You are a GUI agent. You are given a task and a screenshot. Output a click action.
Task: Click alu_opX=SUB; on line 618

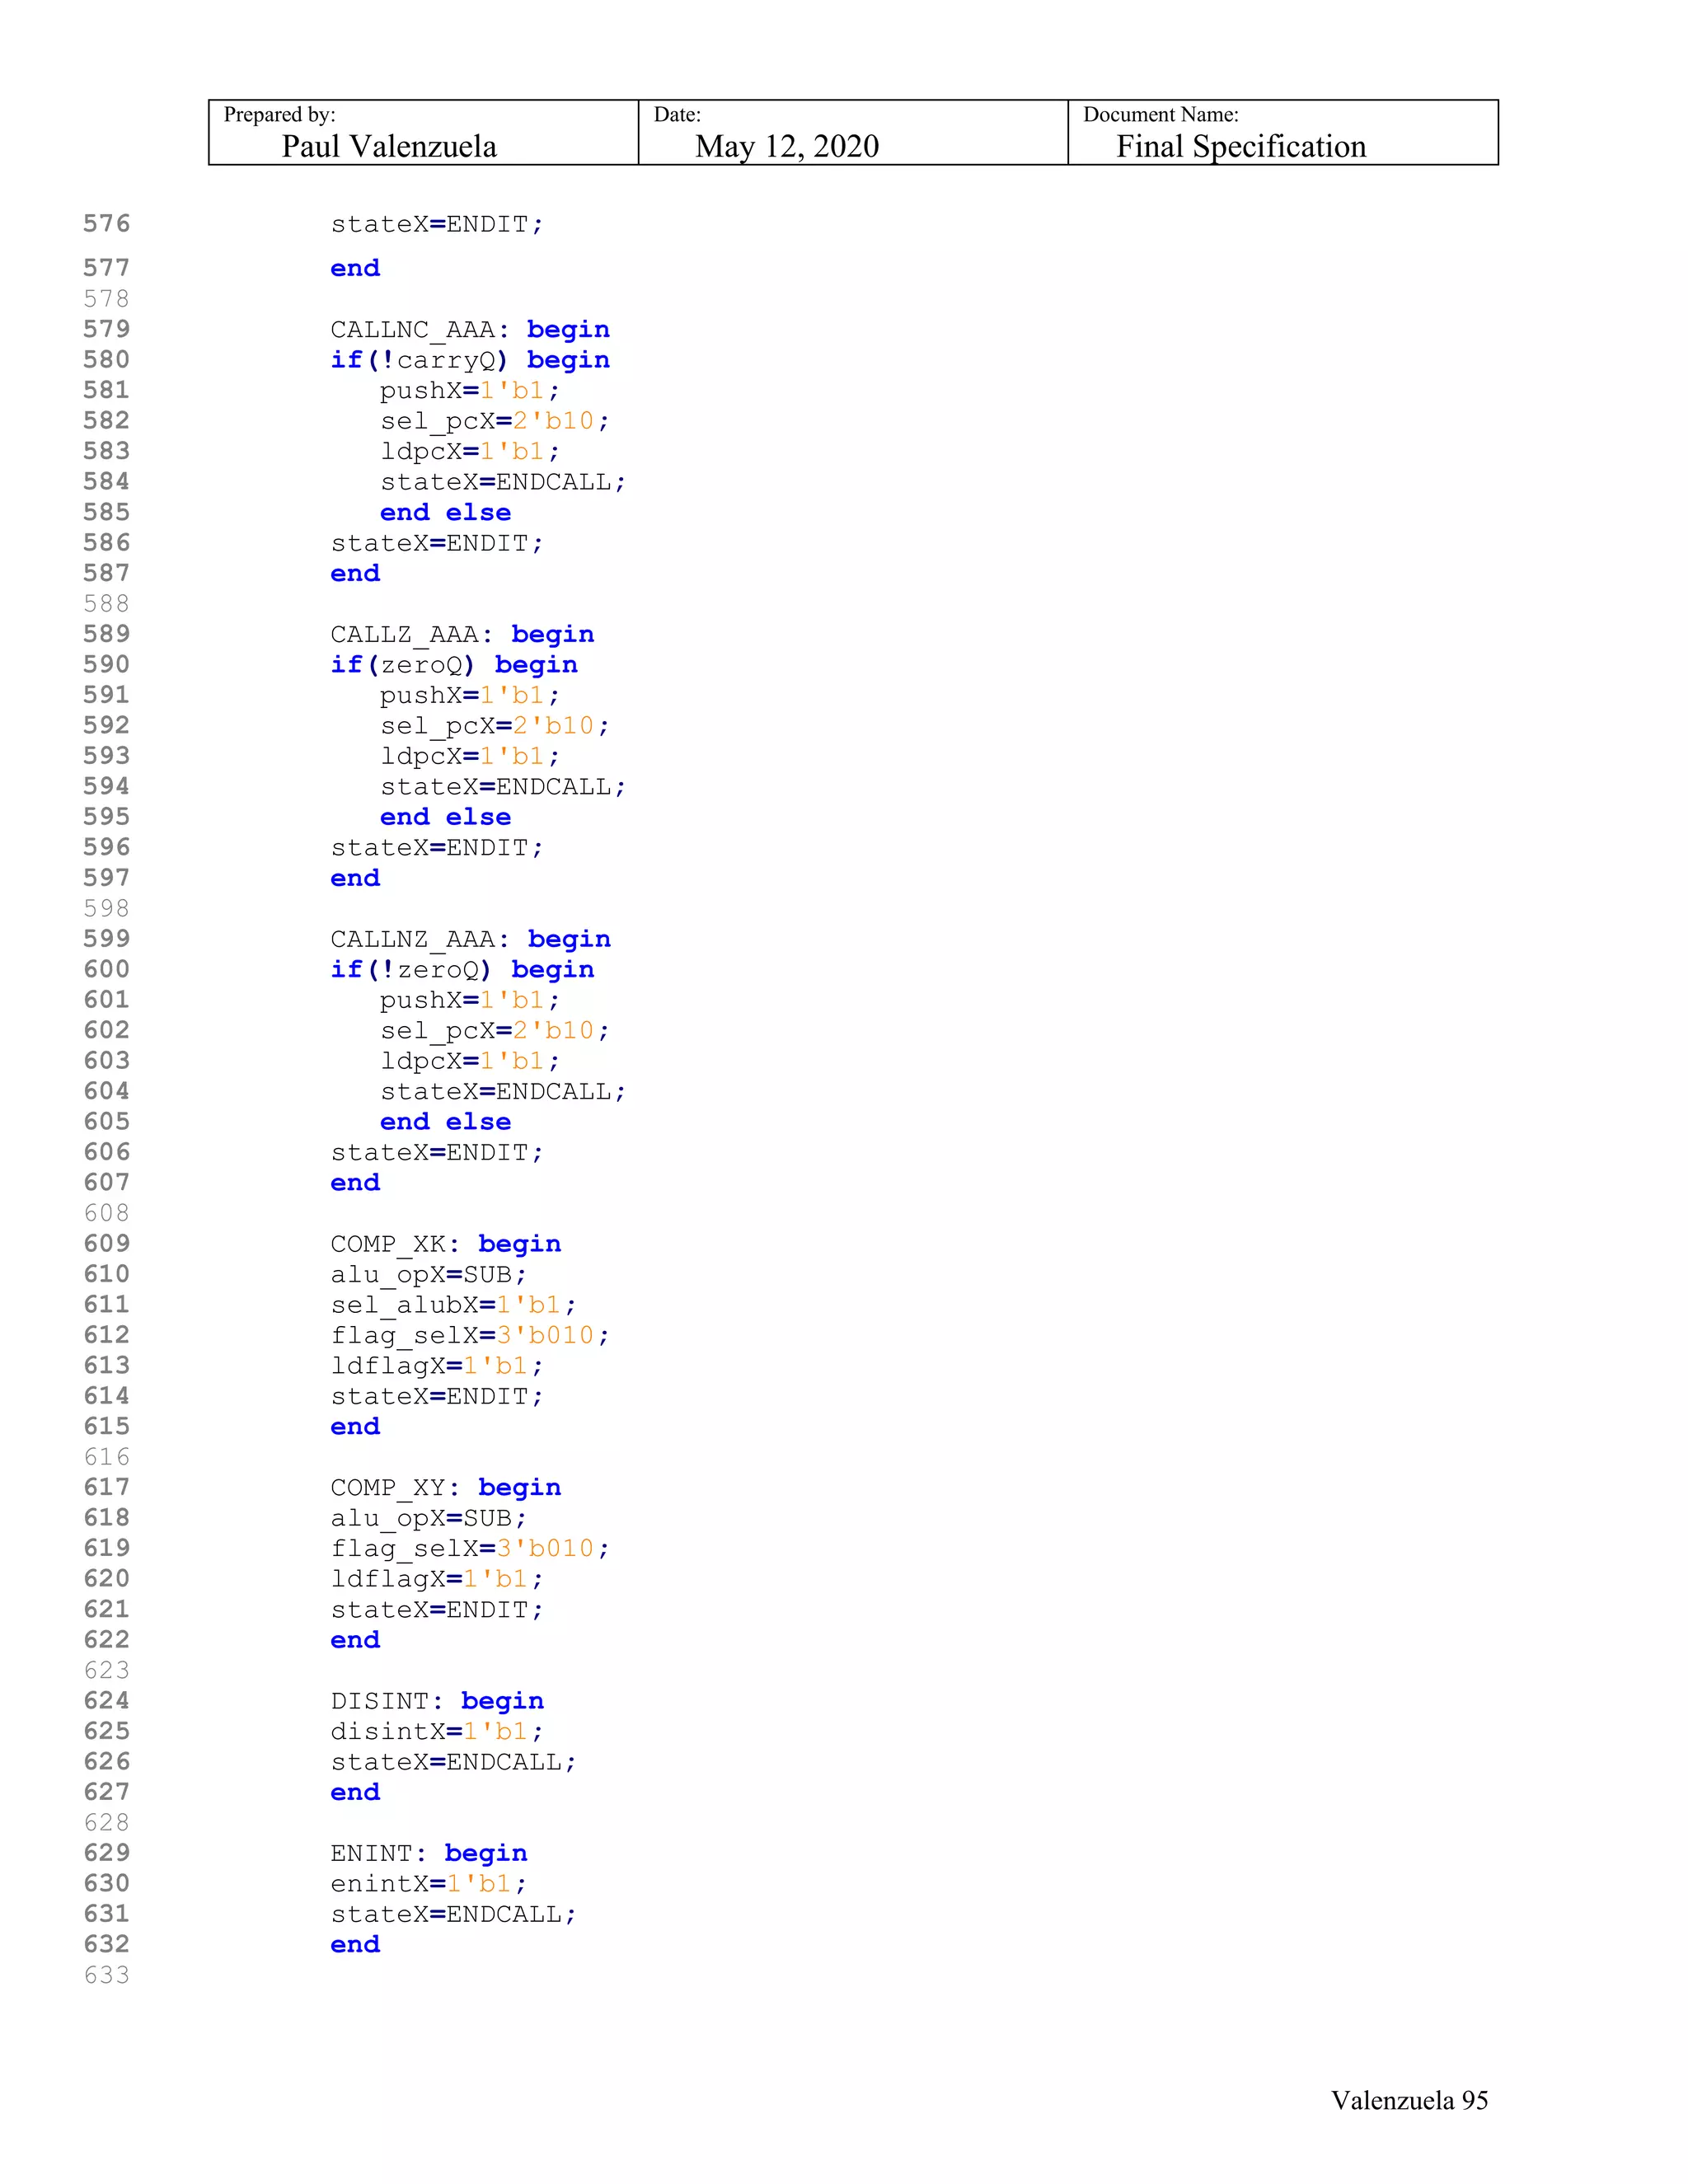coord(429,1519)
